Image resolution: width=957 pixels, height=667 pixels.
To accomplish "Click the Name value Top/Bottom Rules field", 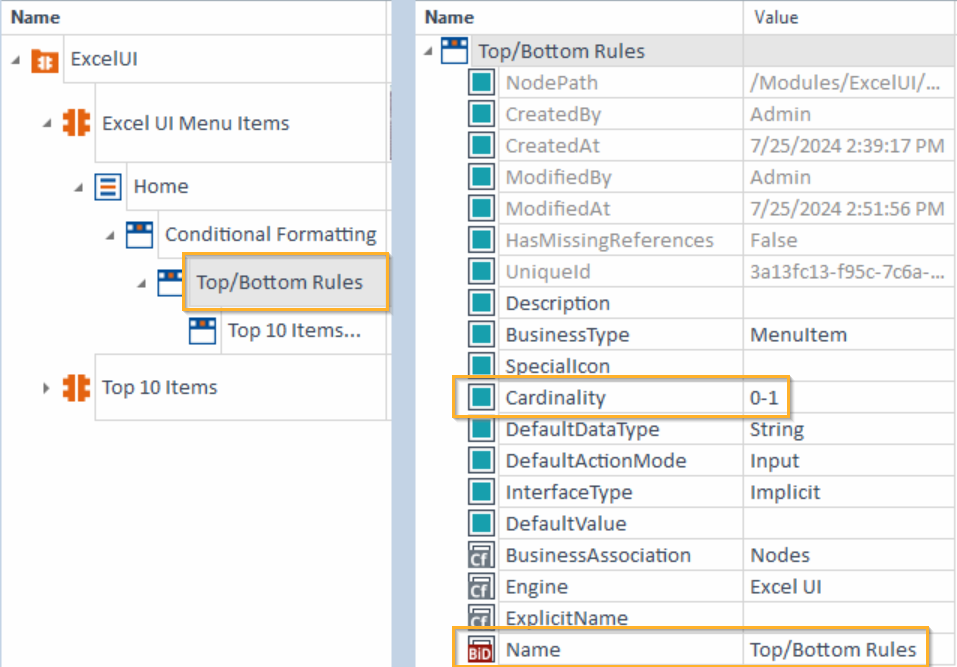I will coord(833,650).
